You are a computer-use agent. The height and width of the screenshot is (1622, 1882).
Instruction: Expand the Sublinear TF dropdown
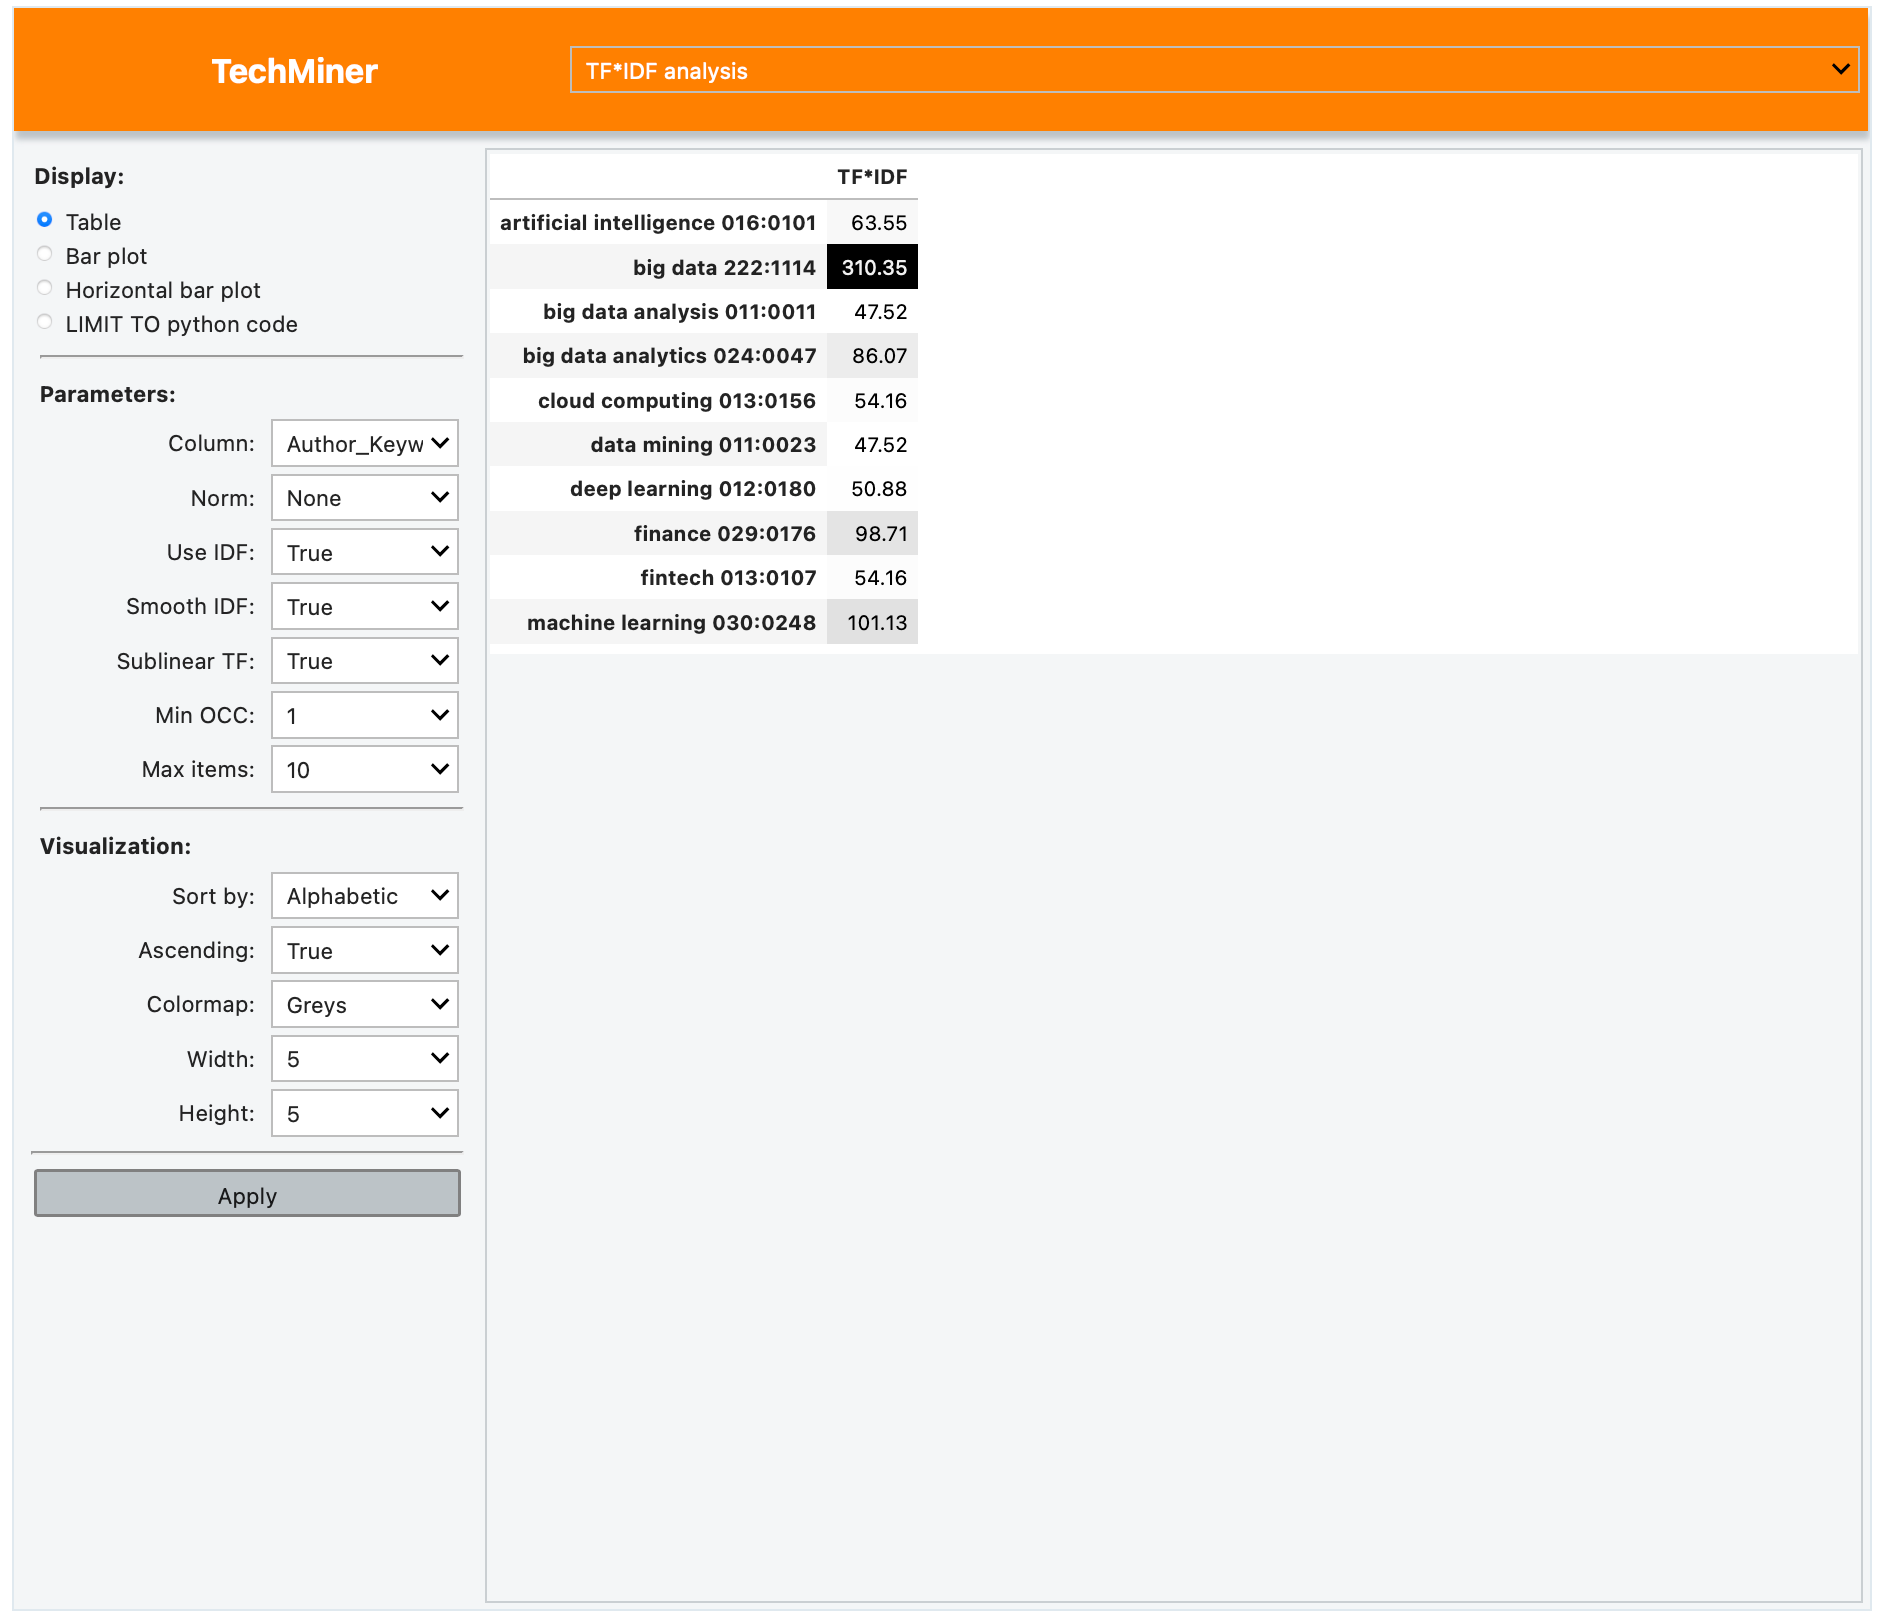click(x=365, y=661)
